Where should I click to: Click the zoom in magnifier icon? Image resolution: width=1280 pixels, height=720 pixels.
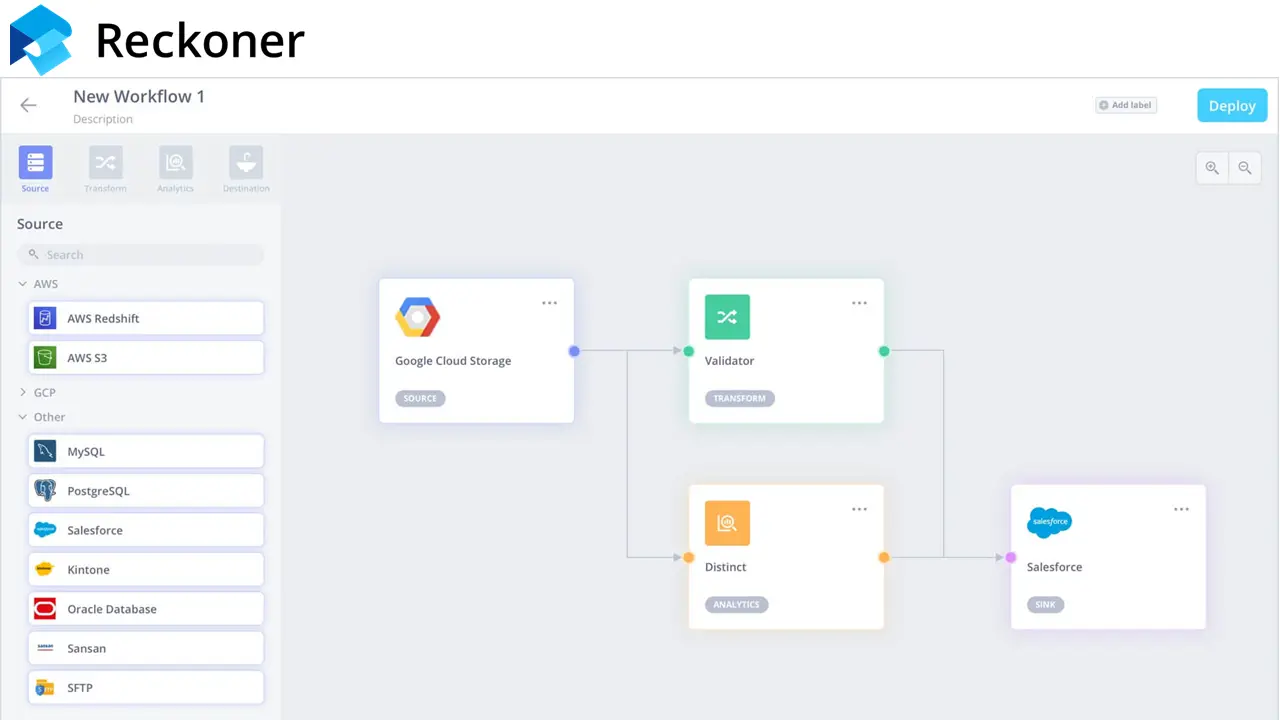[x=1212, y=167]
